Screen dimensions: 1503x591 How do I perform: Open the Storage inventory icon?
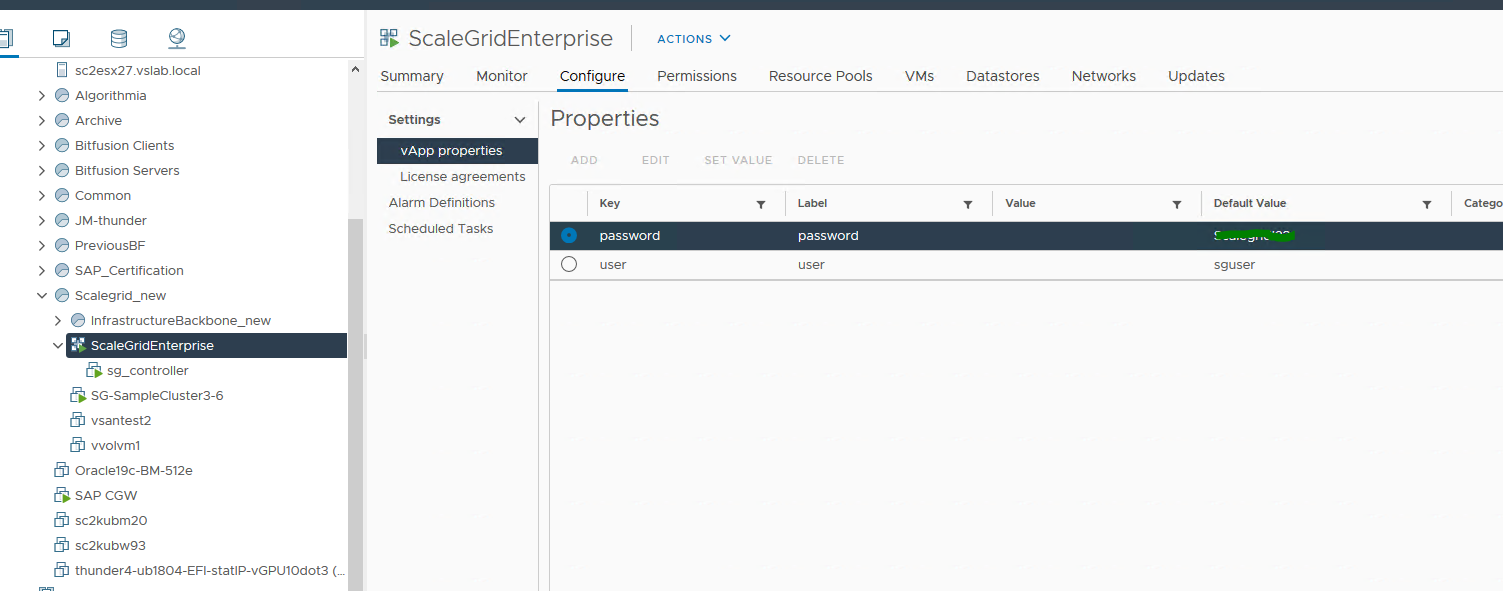[119, 39]
